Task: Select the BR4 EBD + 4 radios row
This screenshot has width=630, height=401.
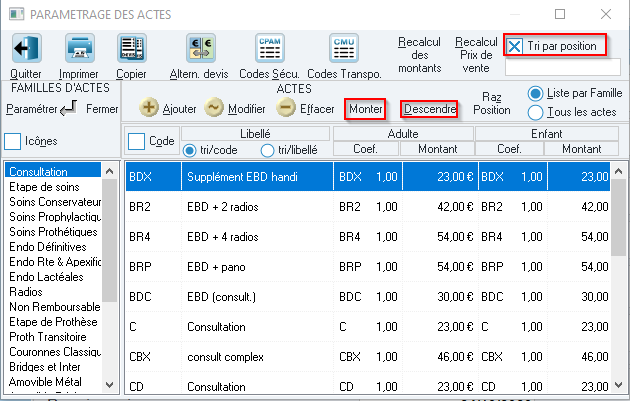Action: pyautogui.click(x=368, y=237)
